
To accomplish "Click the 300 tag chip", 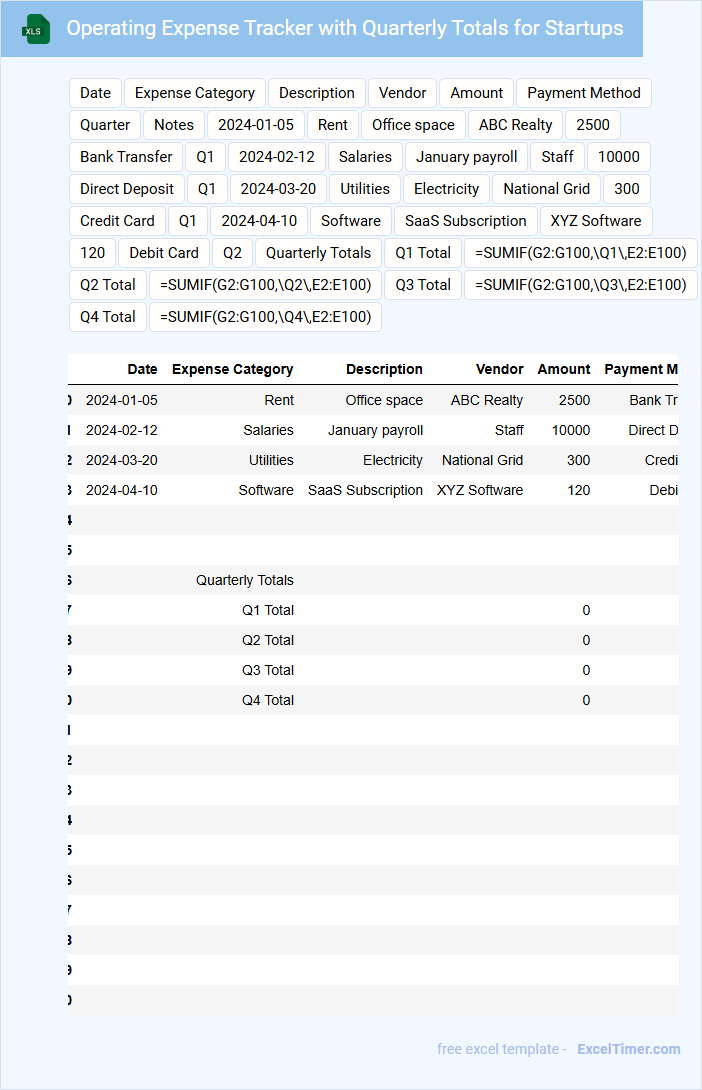I will pyautogui.click(x=627, y=189).
